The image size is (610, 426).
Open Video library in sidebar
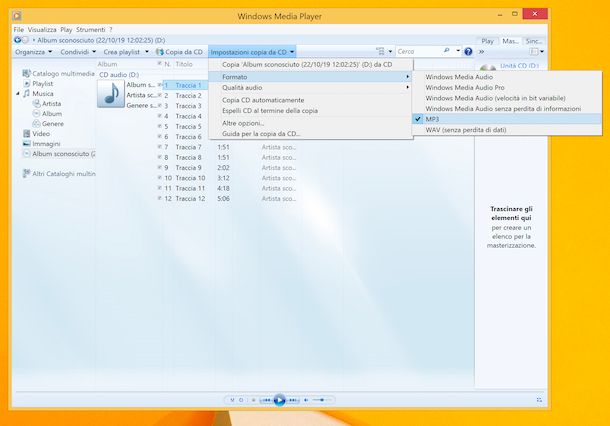tap(37, 133)
